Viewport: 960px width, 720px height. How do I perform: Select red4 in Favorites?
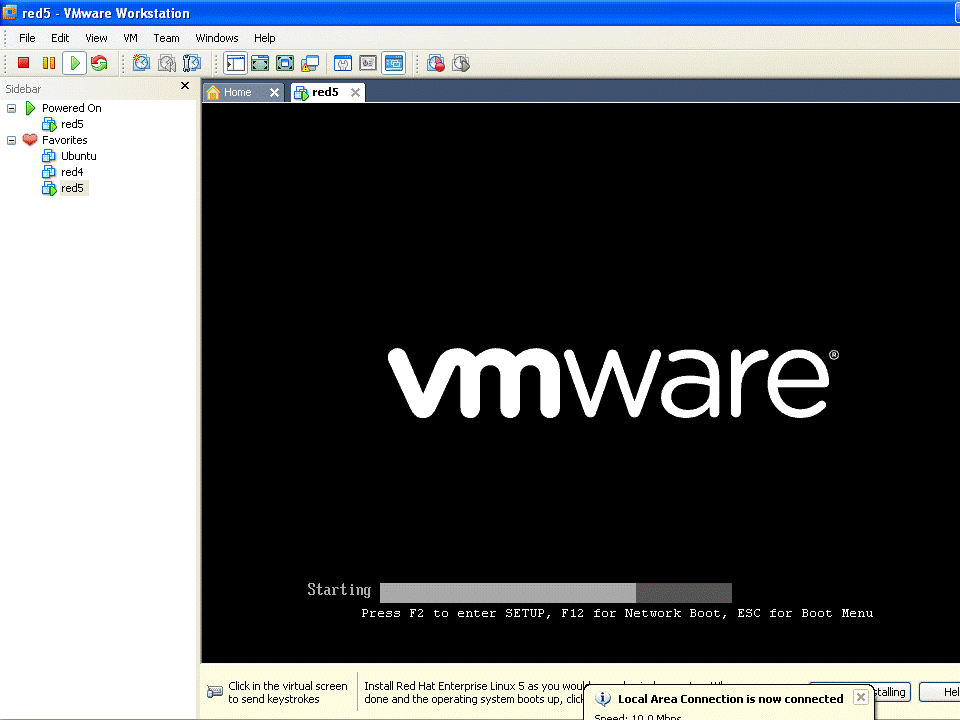72,172
